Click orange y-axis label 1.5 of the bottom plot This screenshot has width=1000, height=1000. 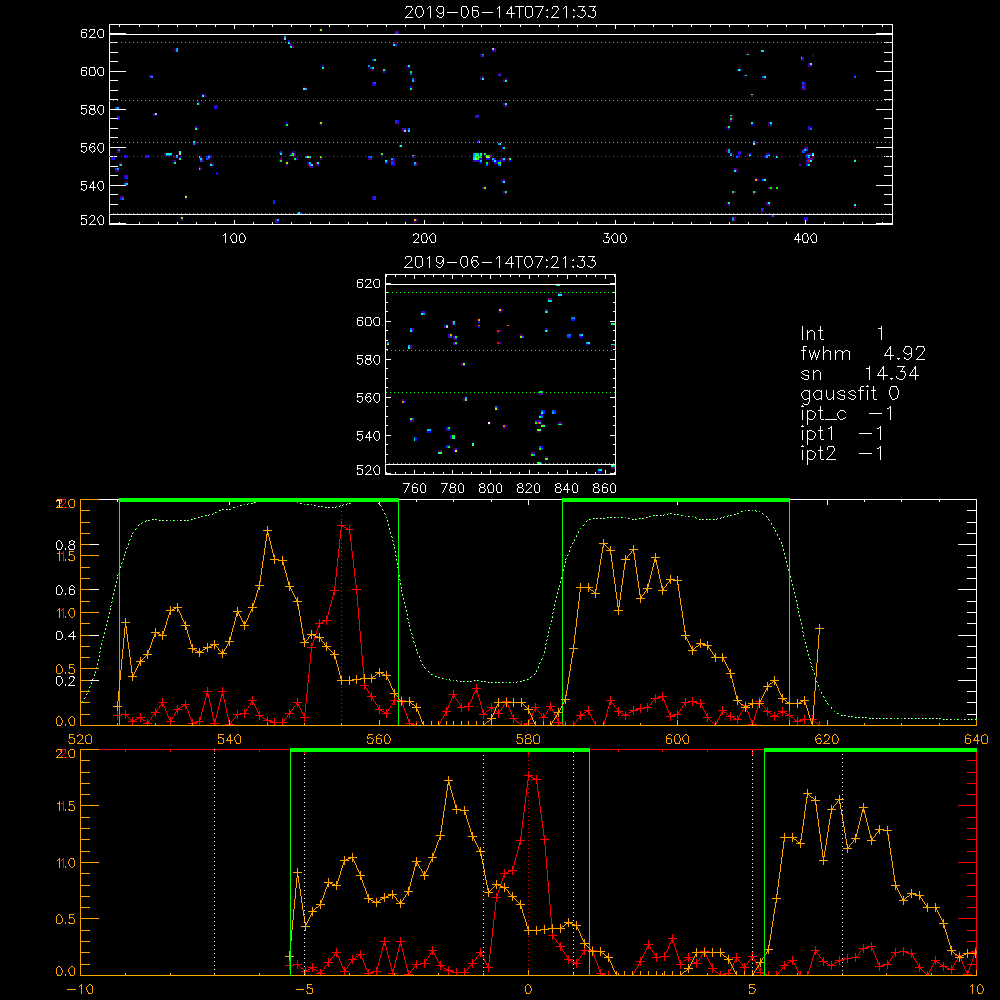[66, 807]
